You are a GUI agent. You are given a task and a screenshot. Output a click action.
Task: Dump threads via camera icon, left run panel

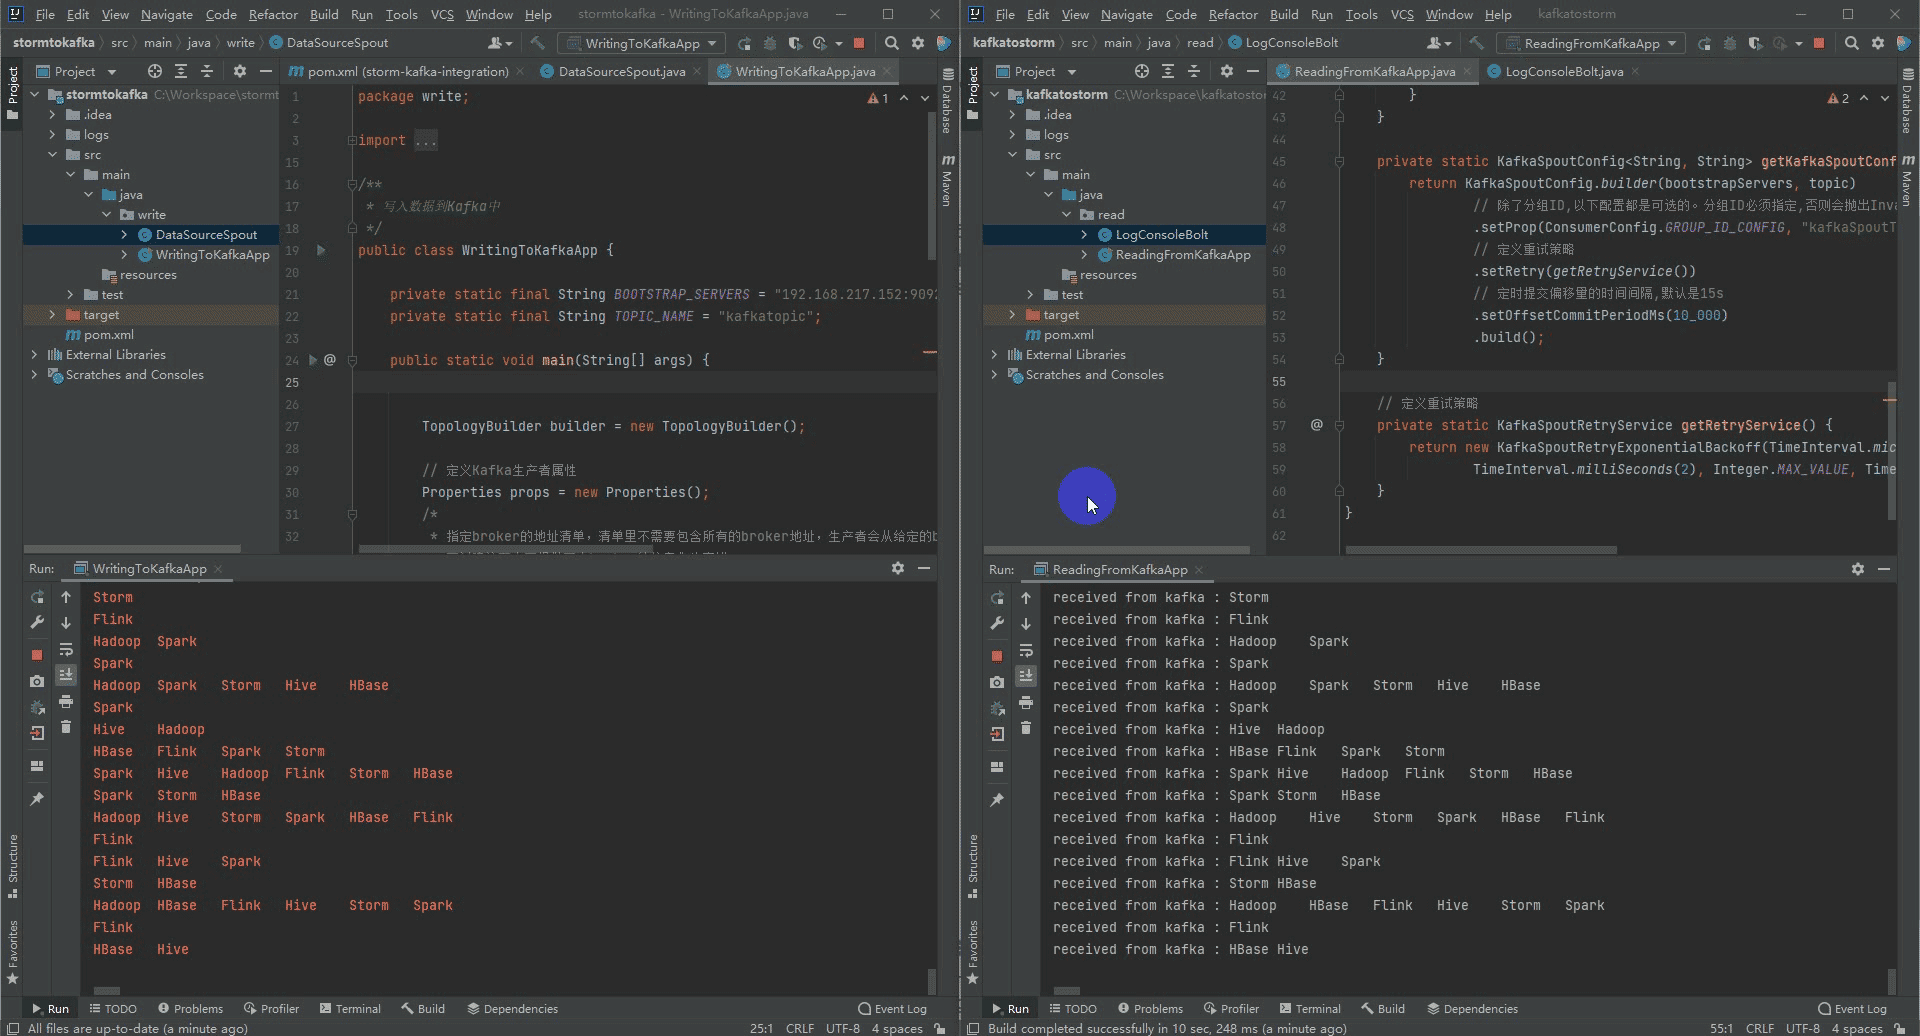coord(37,681)
